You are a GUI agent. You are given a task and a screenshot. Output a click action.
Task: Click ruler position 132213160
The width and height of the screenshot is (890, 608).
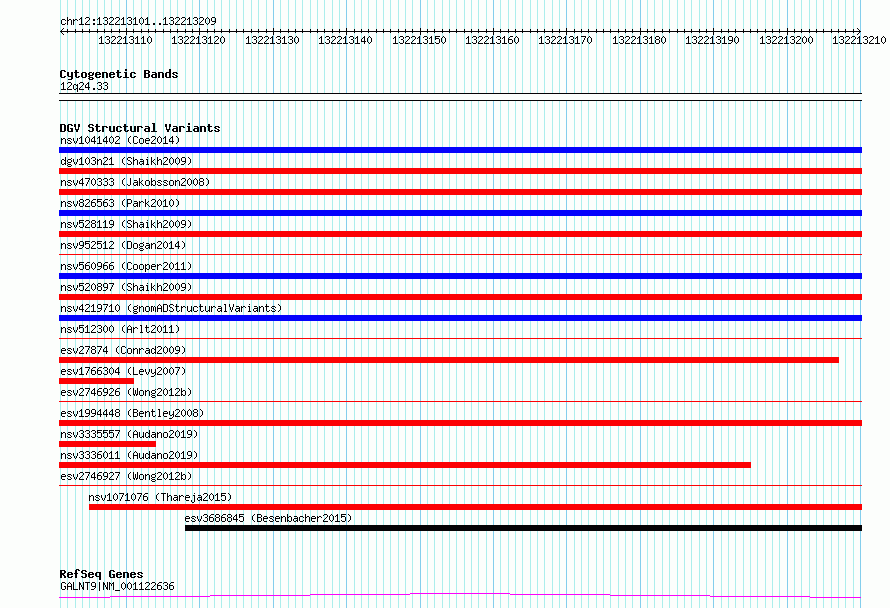pos(492,40)
